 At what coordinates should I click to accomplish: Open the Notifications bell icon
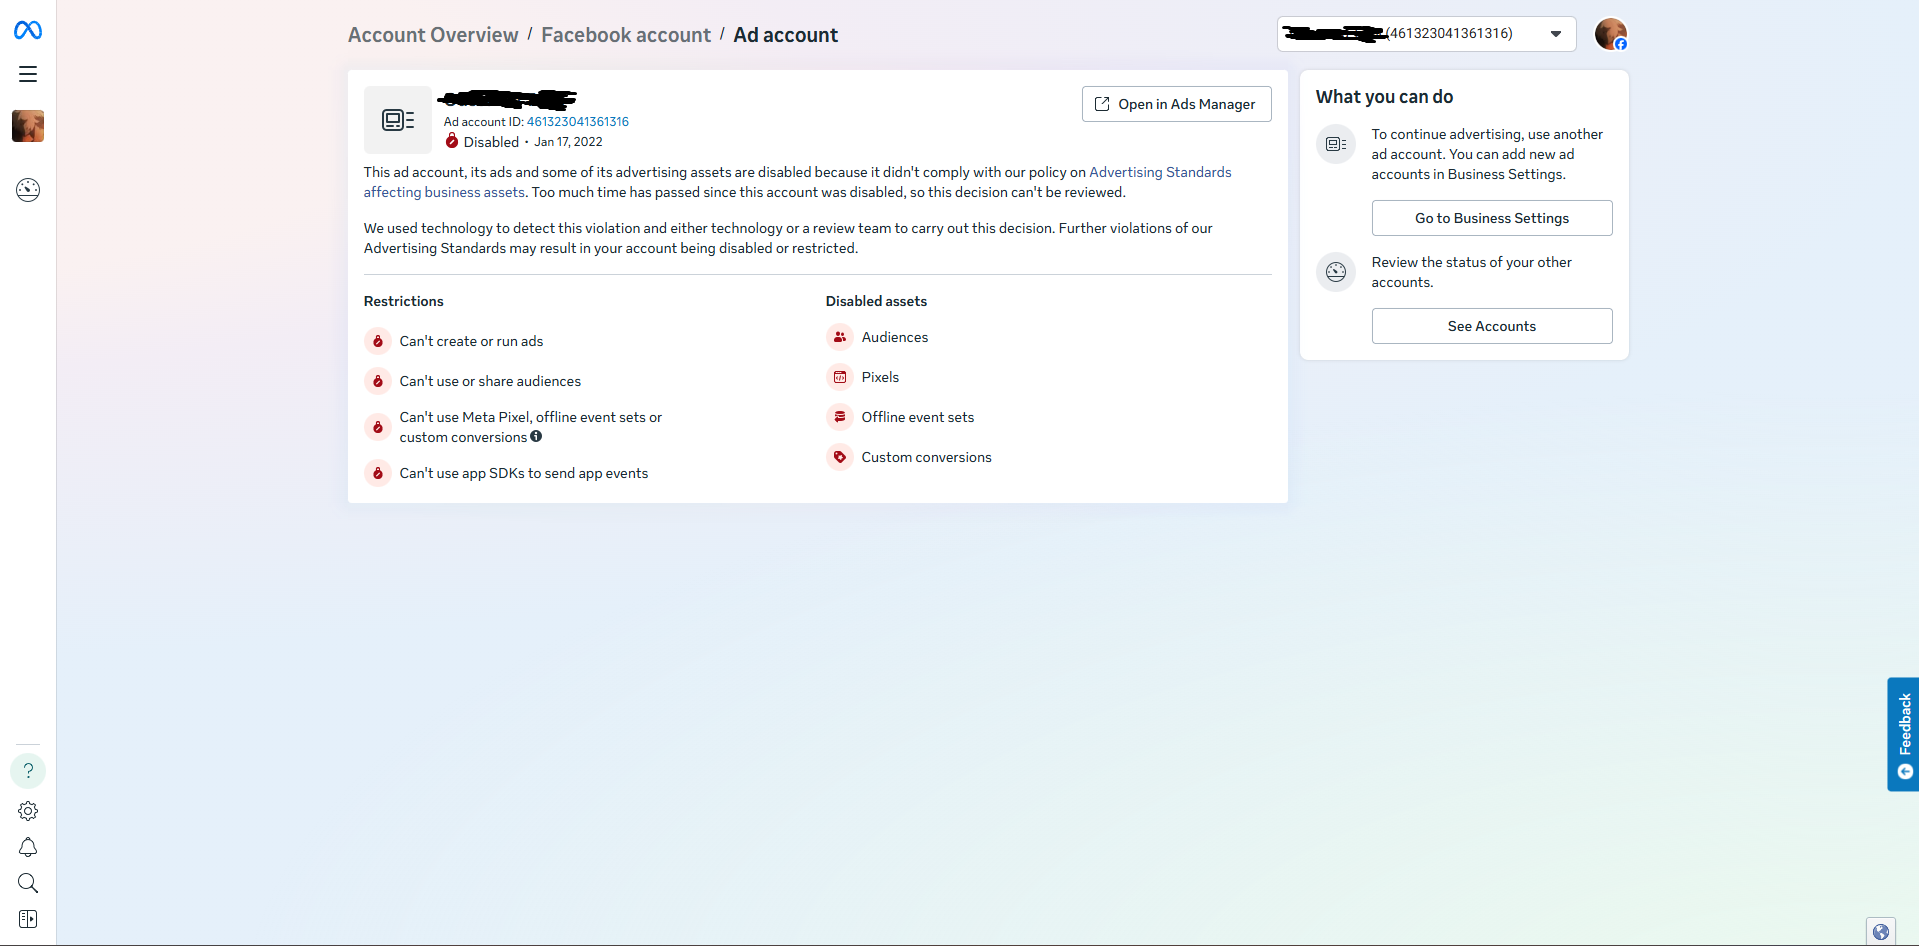28,848
